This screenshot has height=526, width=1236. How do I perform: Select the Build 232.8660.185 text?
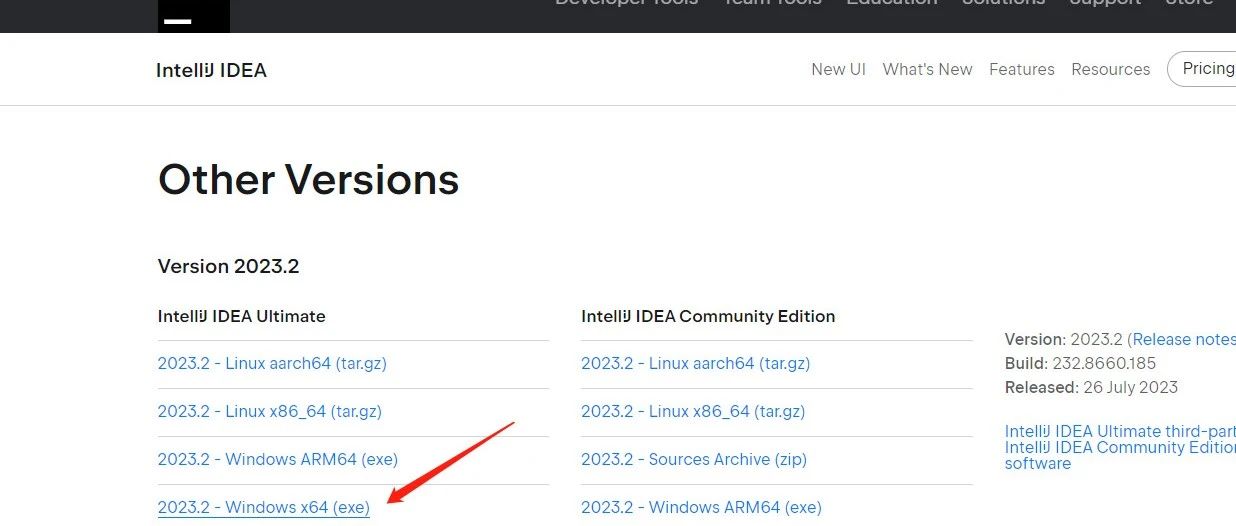[1080, 363]
